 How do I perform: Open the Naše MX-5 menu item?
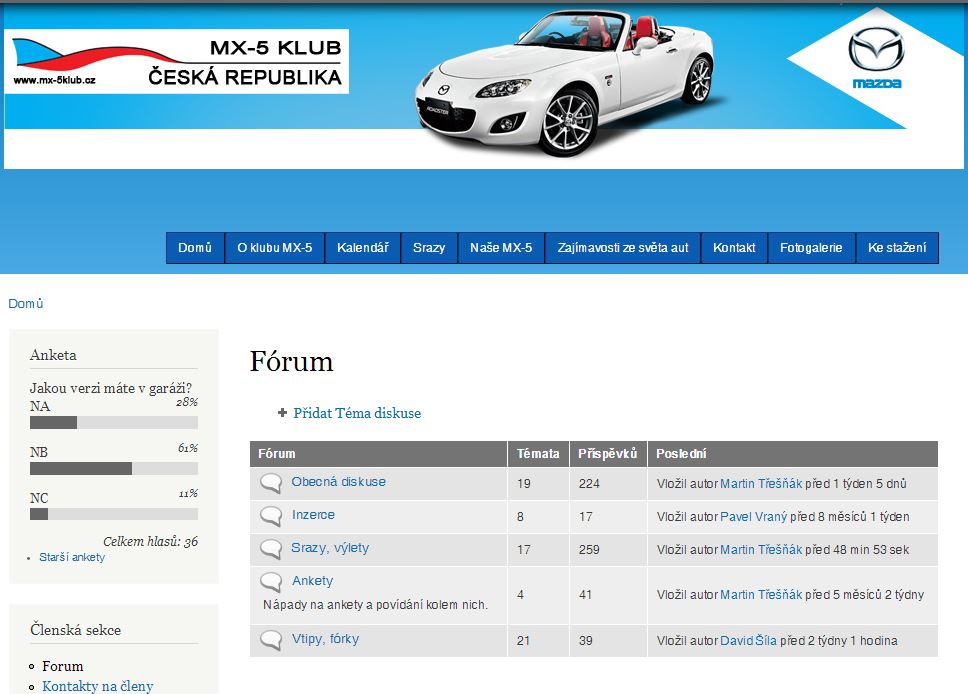click(501, 248)
